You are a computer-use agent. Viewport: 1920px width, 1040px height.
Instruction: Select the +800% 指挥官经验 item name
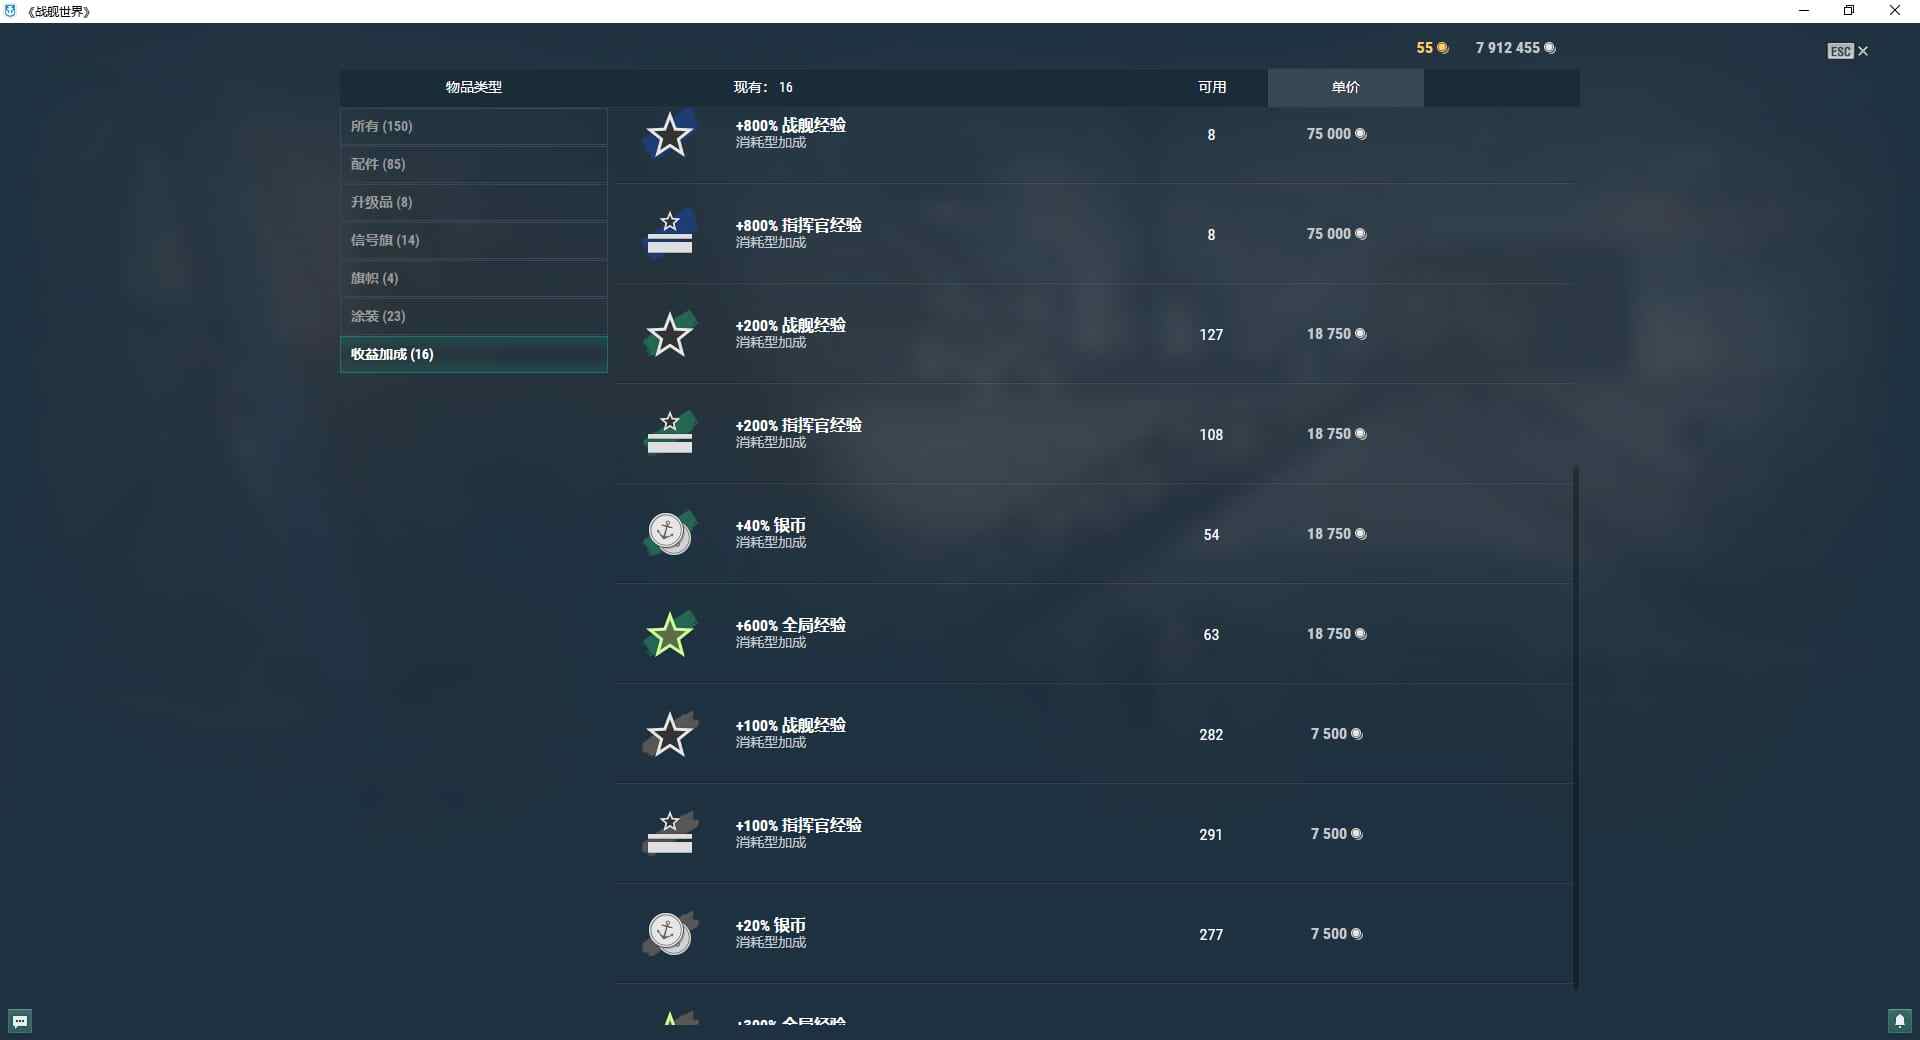[799, 225]
